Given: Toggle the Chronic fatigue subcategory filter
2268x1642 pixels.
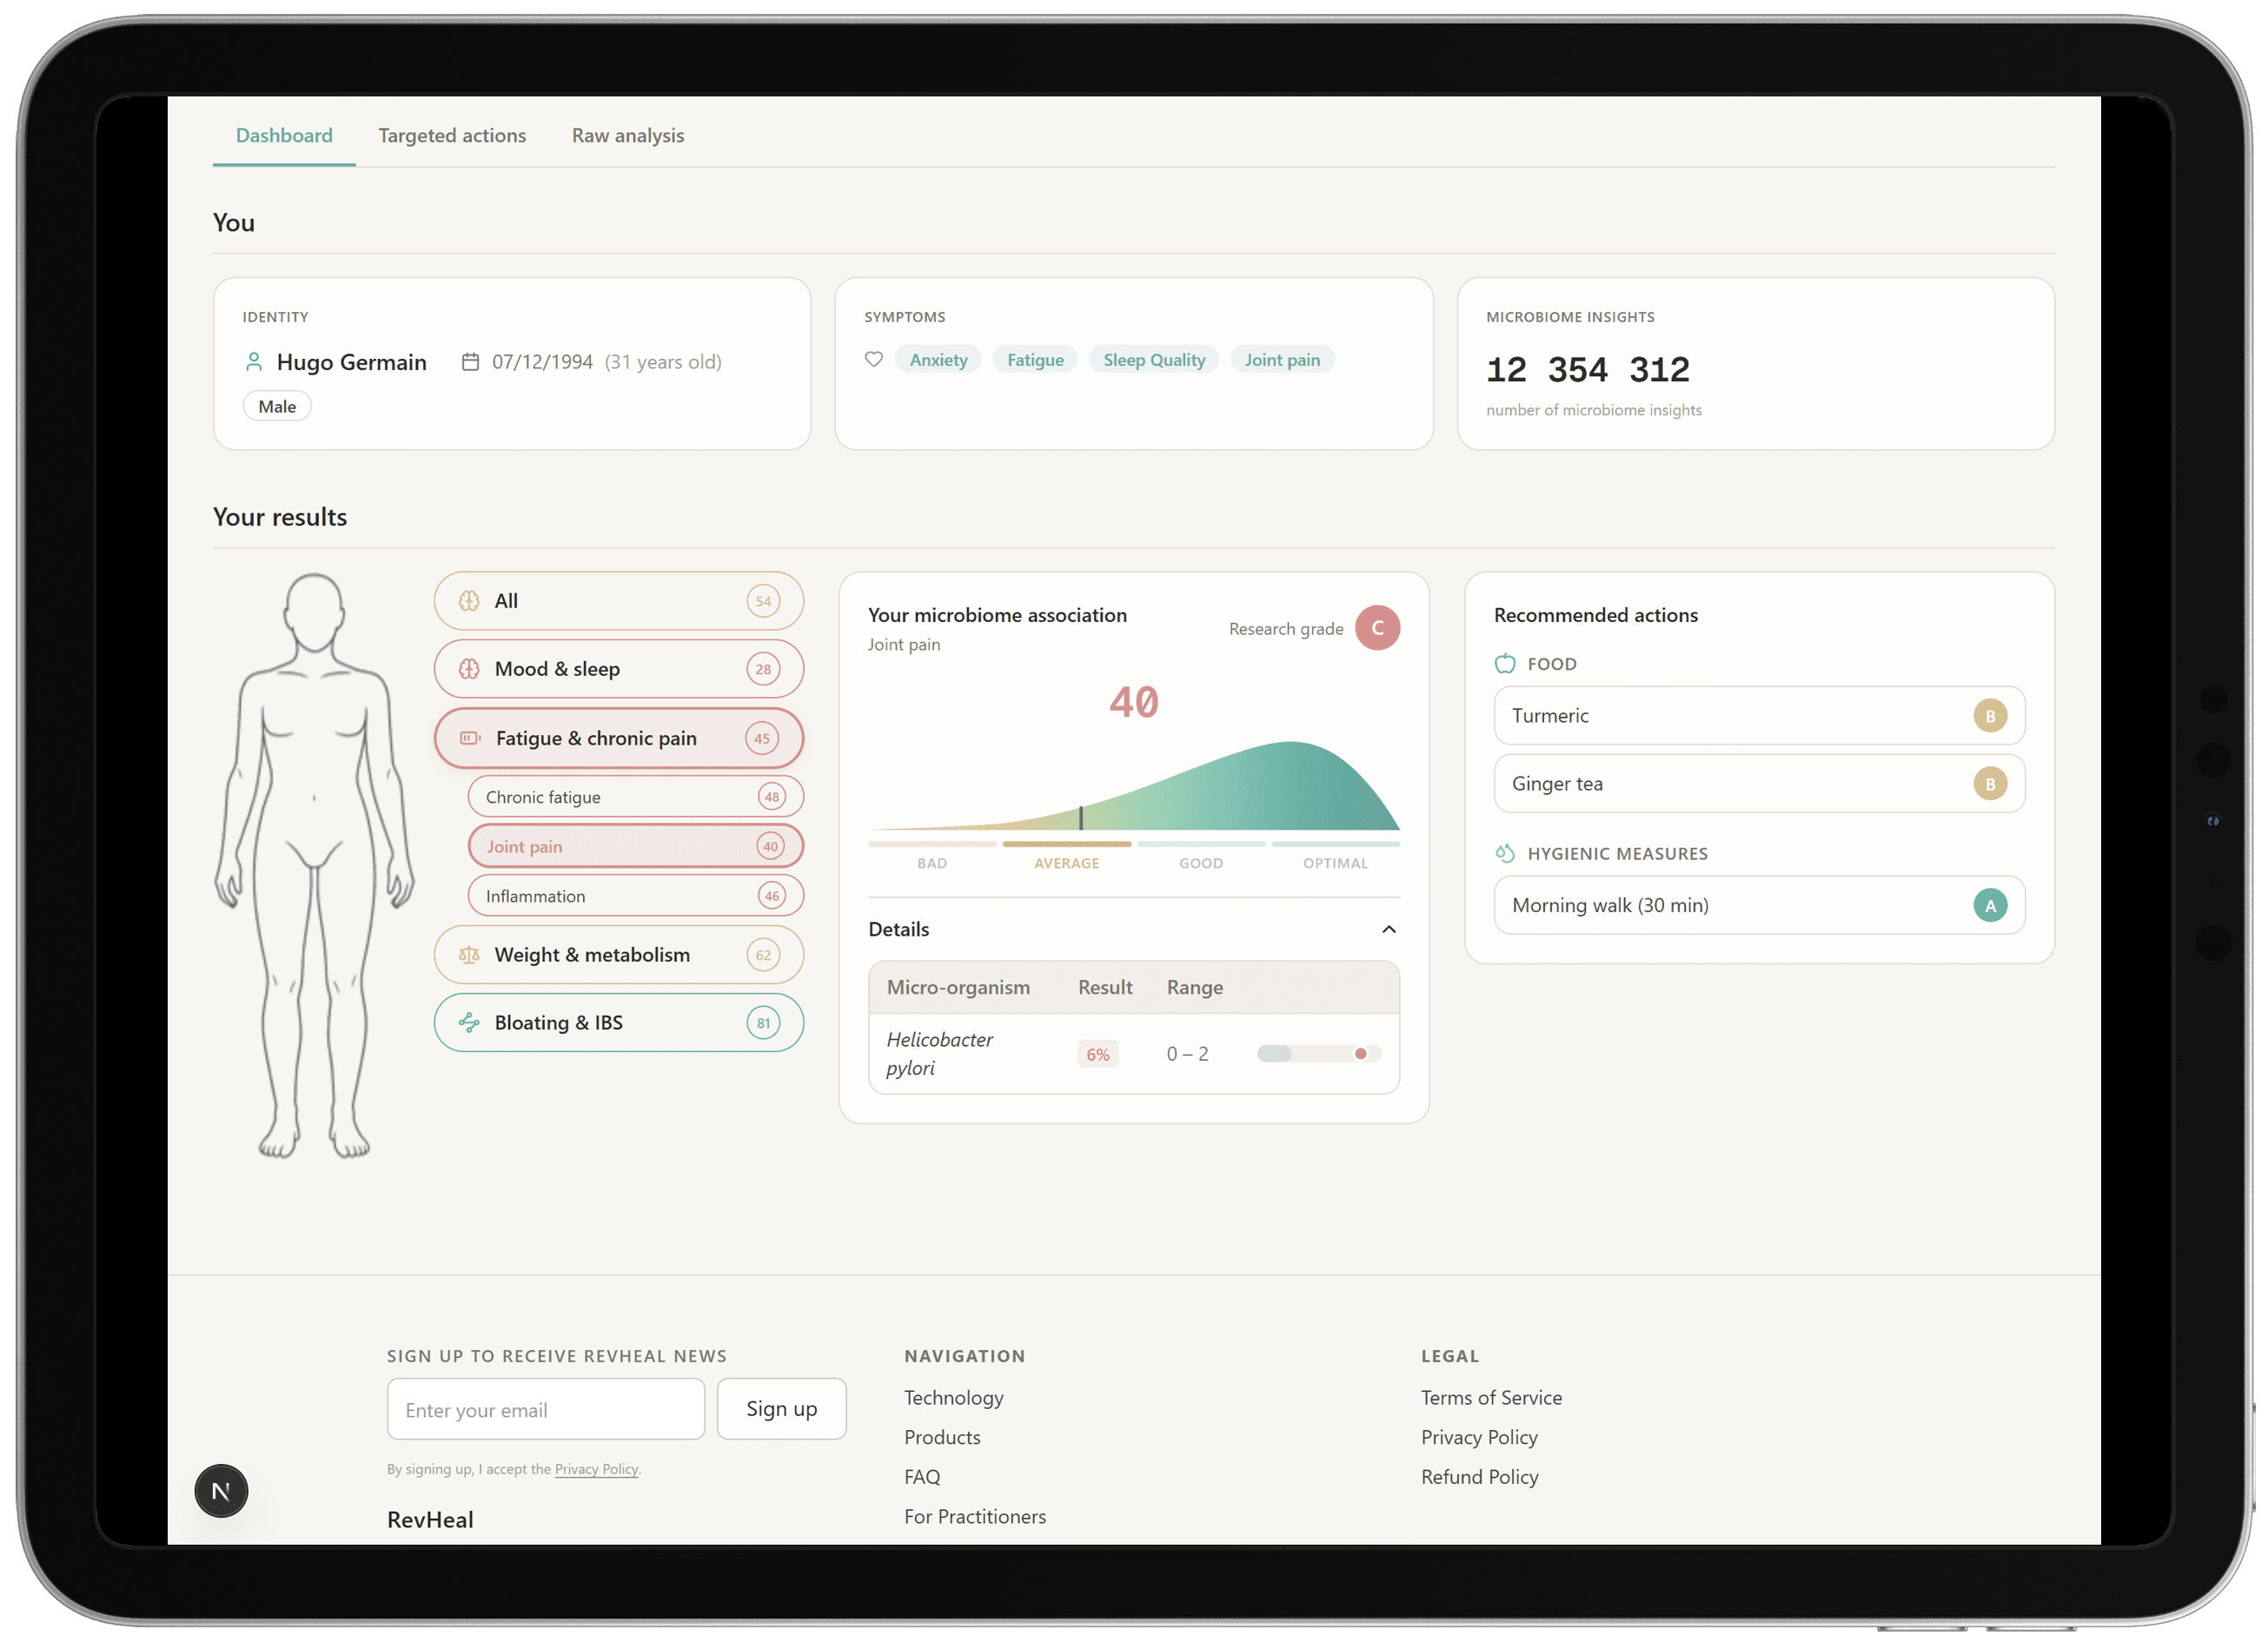Looking at the screenshot, I should tap(634, 796).
